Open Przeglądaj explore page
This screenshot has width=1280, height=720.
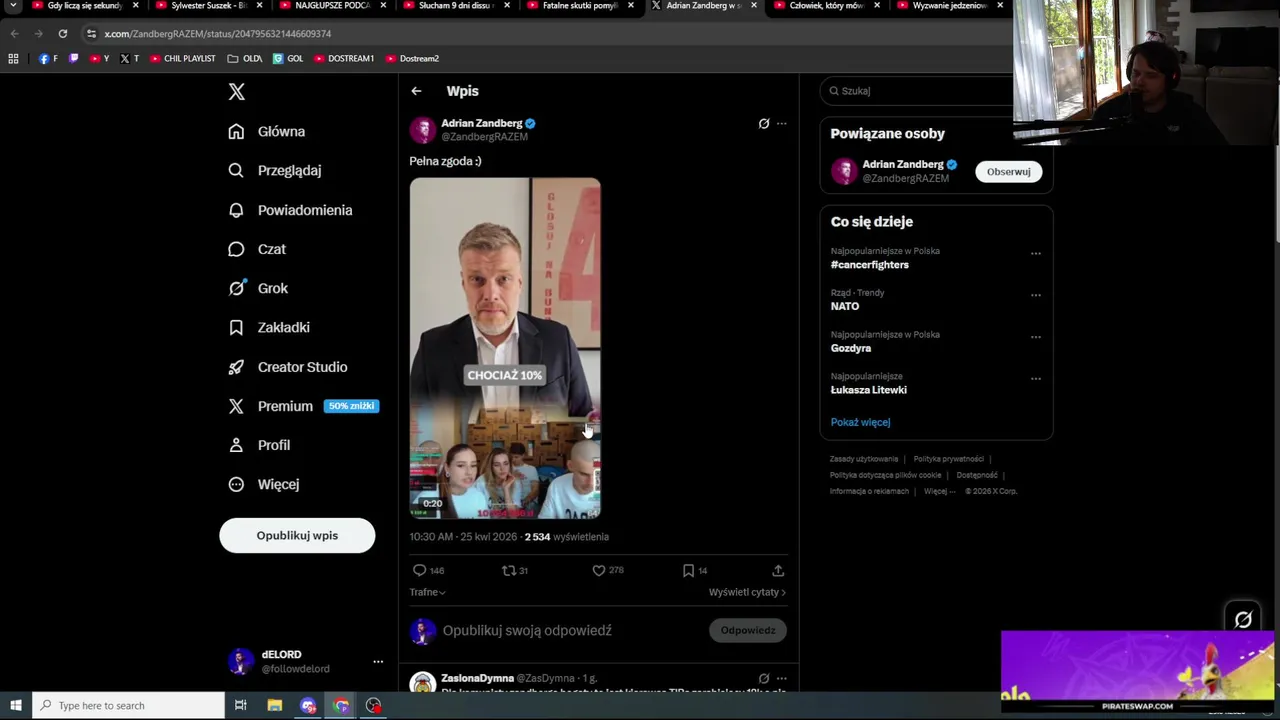pos(275,170)
